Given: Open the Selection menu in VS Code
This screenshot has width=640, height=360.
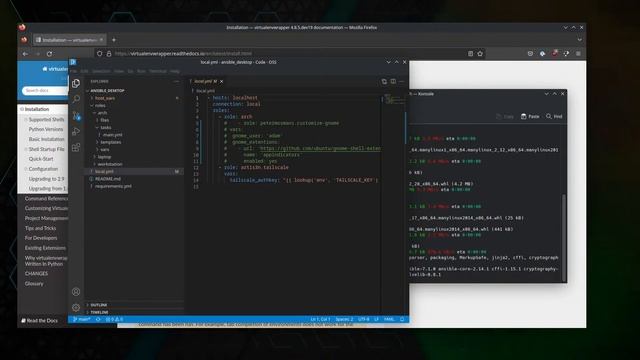Looking at the screenshot, I should click(101, 71).
